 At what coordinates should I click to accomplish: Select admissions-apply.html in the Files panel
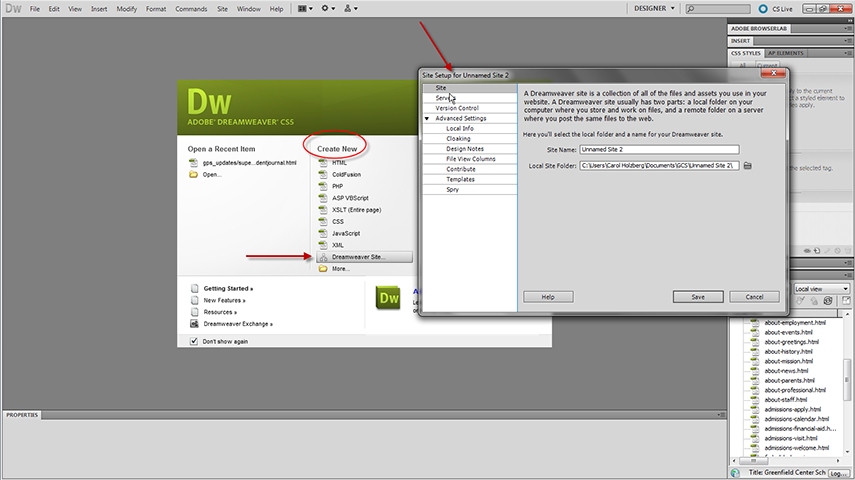click(792, 410)
